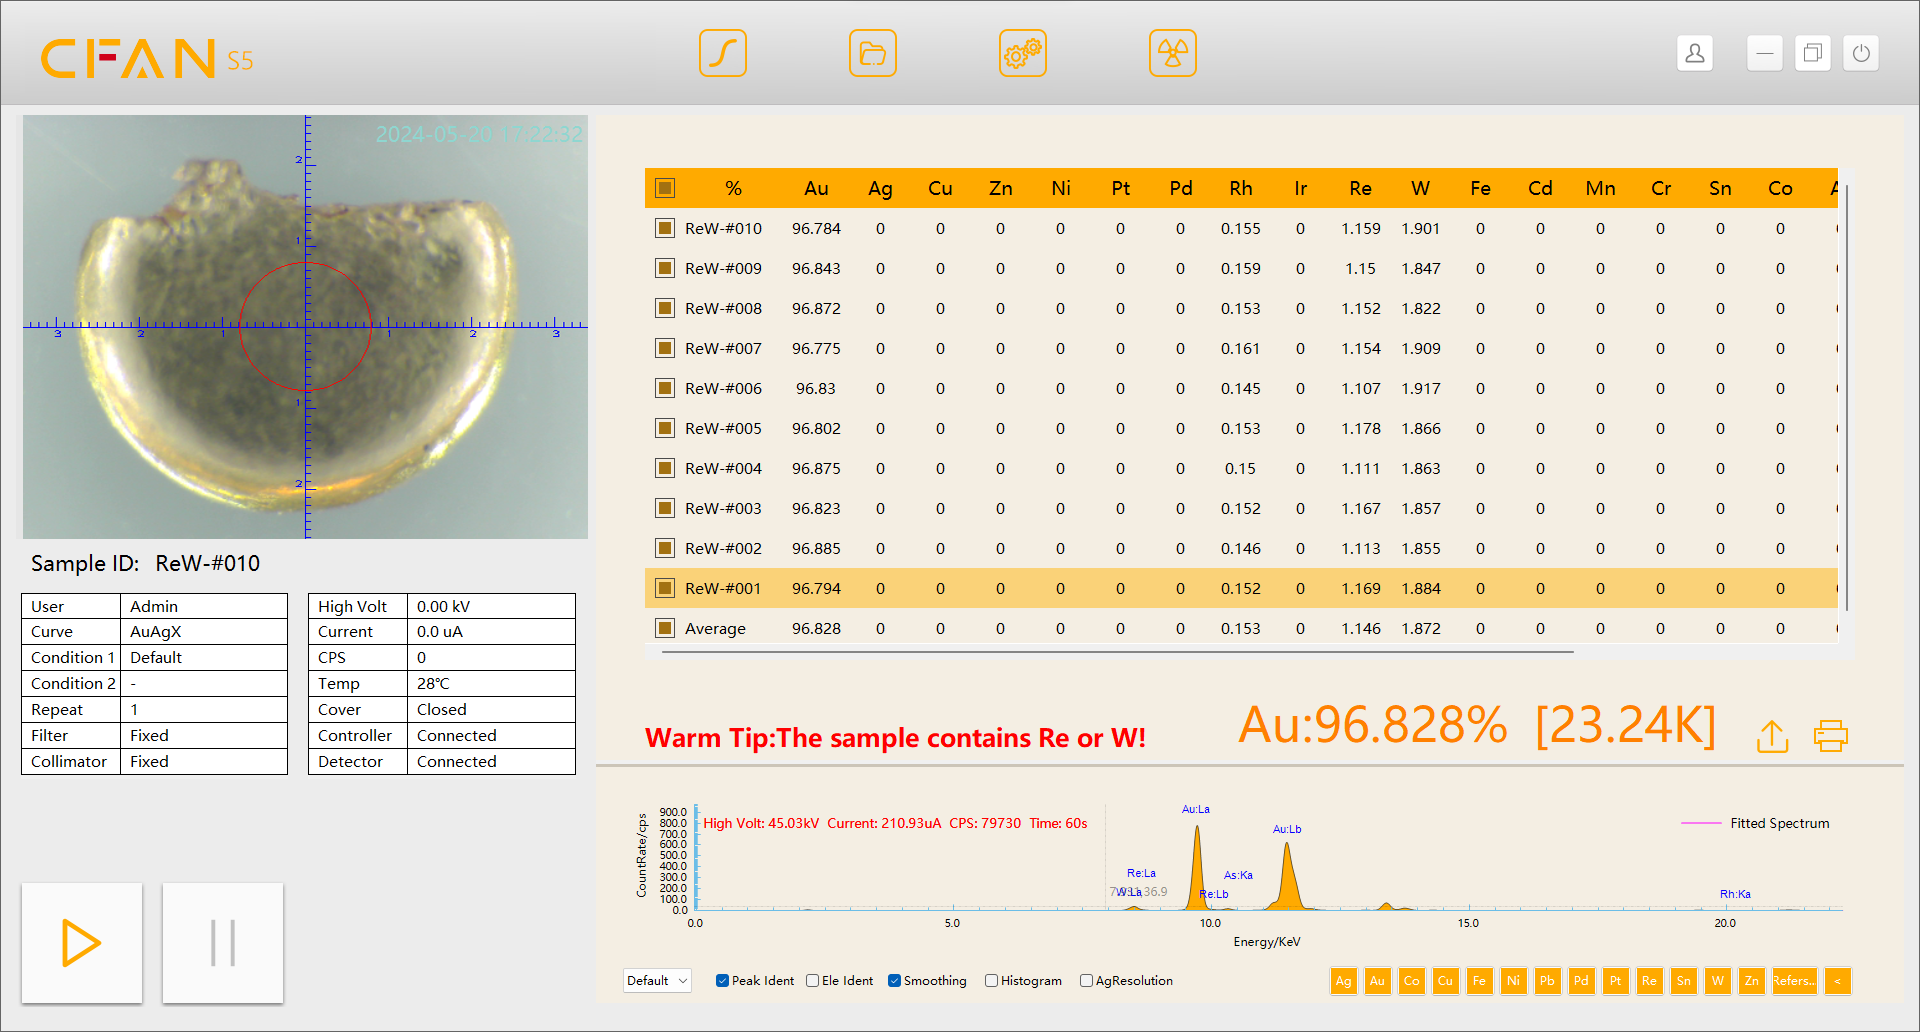1920x1032 pixels.
Task: Open the curve/spectrum icon in top toolbar
Action: click(x=723, y=53)
